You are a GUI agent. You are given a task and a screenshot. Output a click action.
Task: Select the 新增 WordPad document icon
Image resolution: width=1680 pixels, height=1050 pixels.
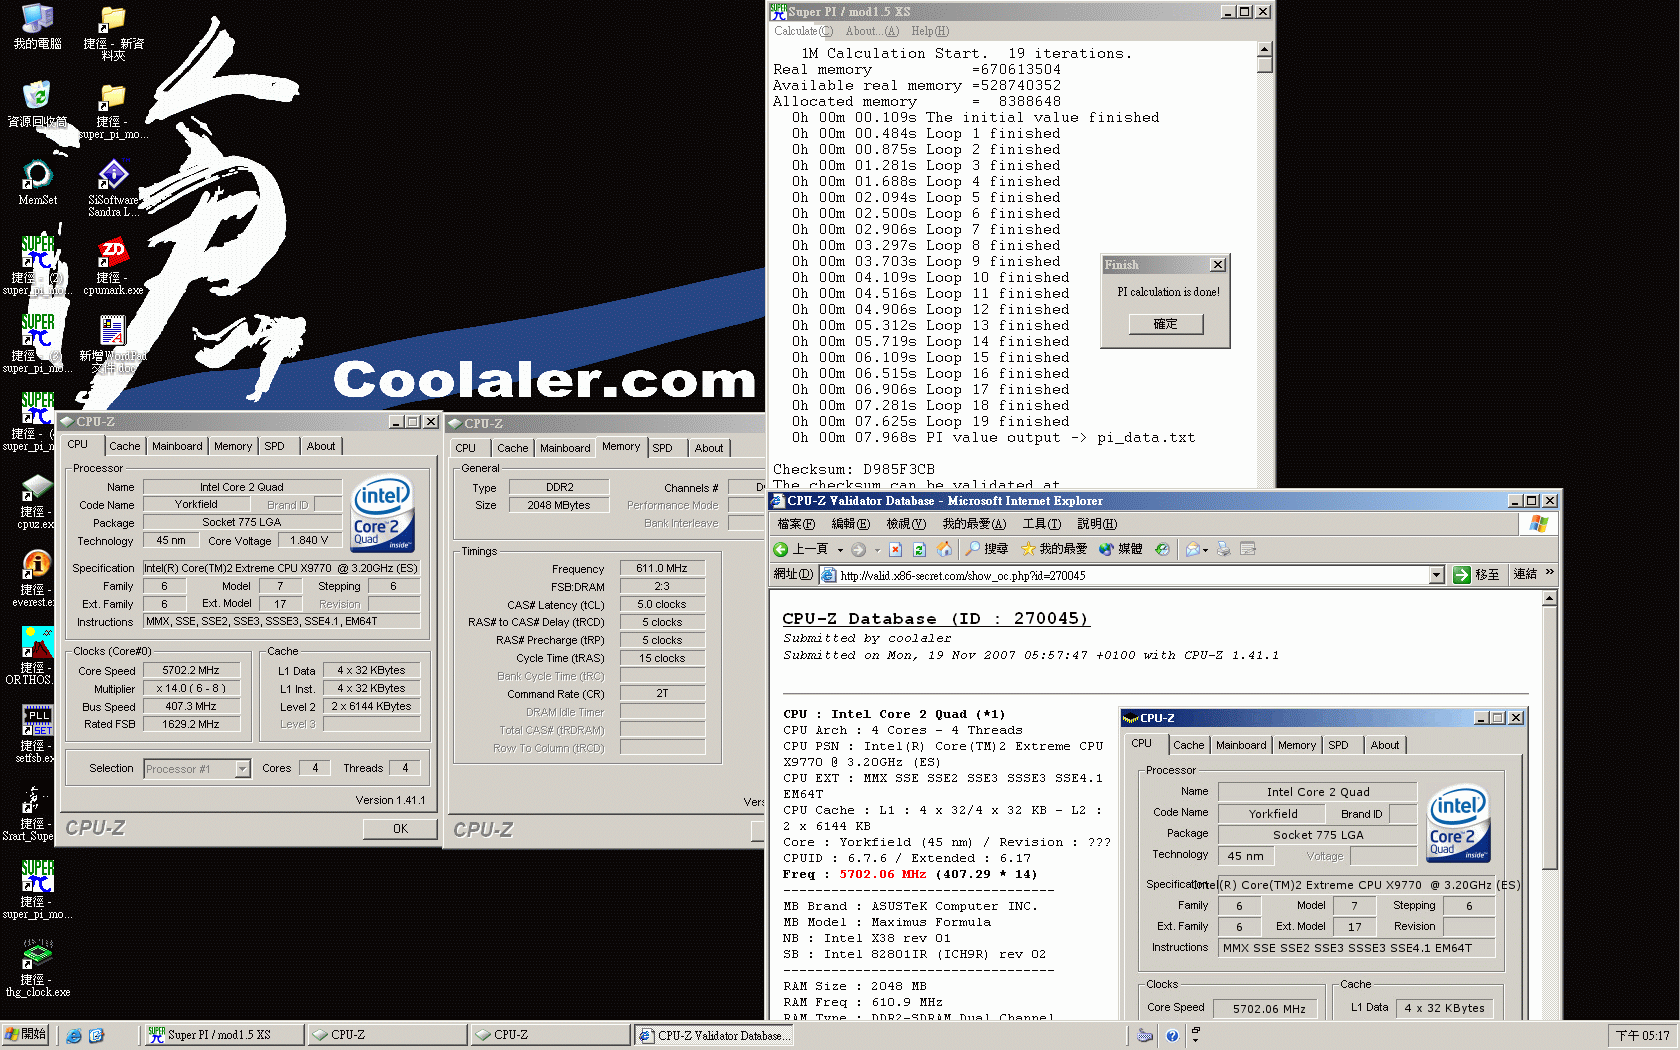(113, 344)
